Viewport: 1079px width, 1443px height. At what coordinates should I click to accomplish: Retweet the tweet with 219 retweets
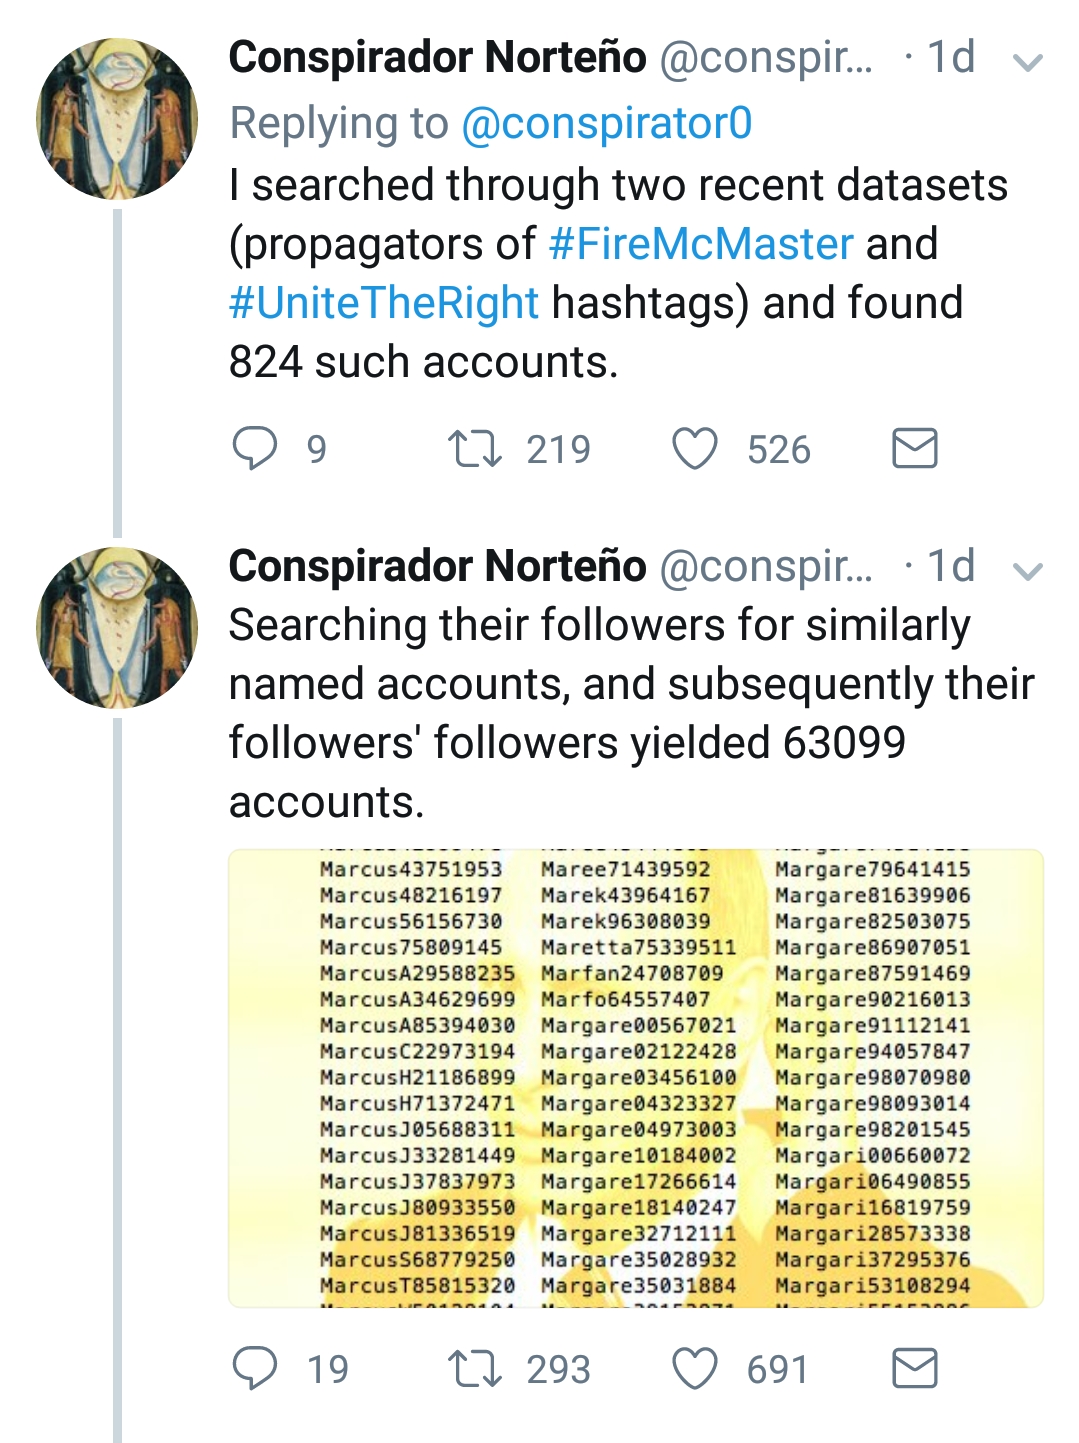pyautogui.click(x=475, y=449)
